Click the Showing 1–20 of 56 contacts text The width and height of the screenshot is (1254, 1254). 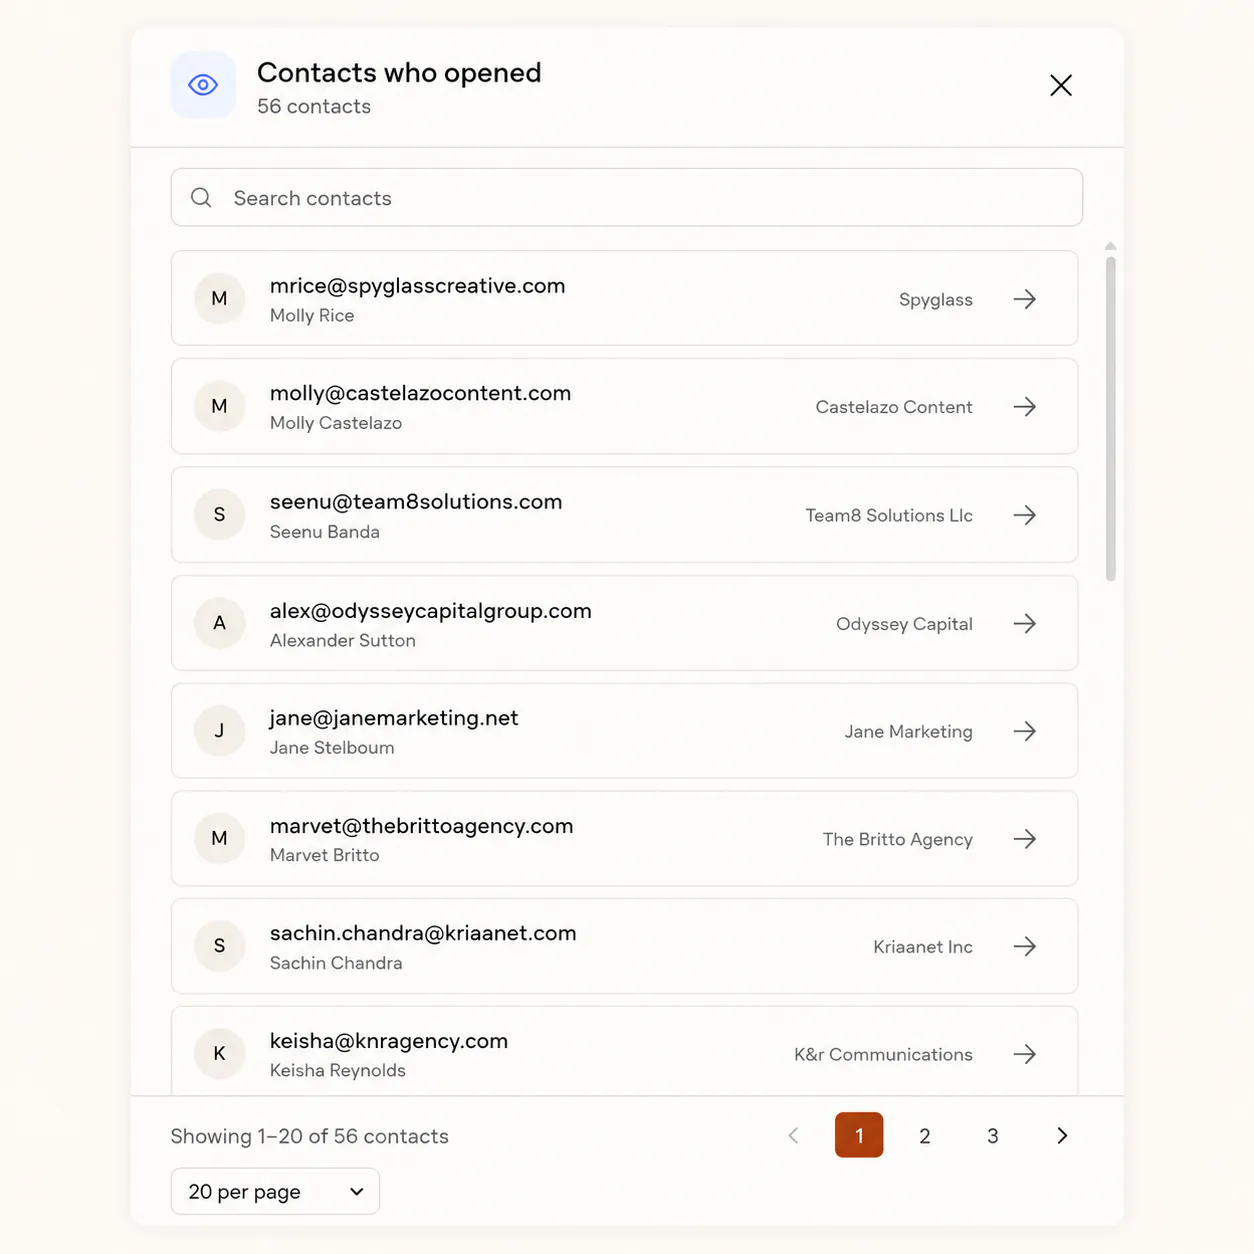point(309,1136)
